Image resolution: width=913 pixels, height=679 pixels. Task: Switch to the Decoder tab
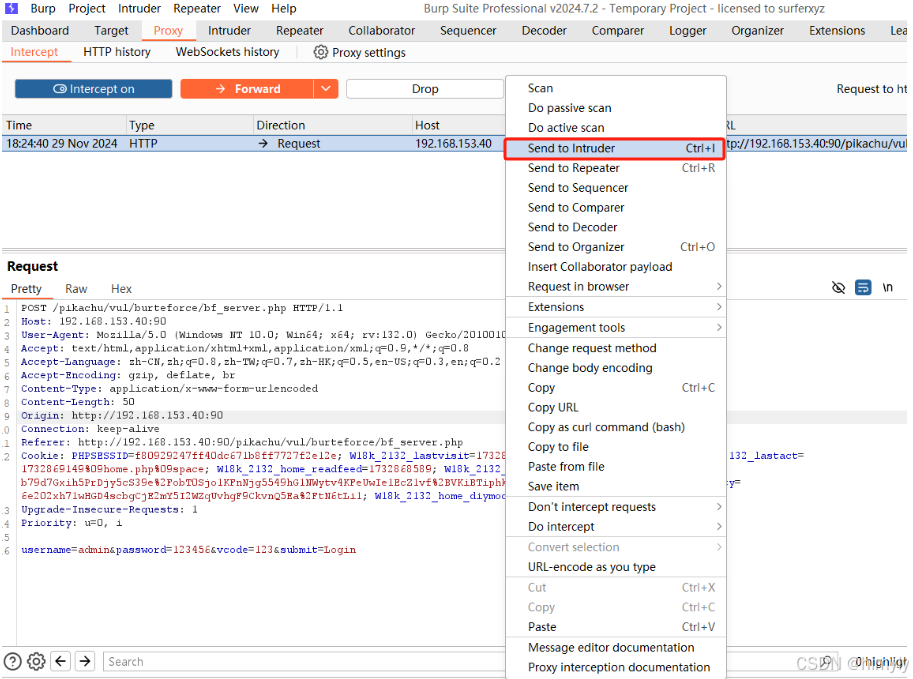pyautogui.click(x=544, y=31)
